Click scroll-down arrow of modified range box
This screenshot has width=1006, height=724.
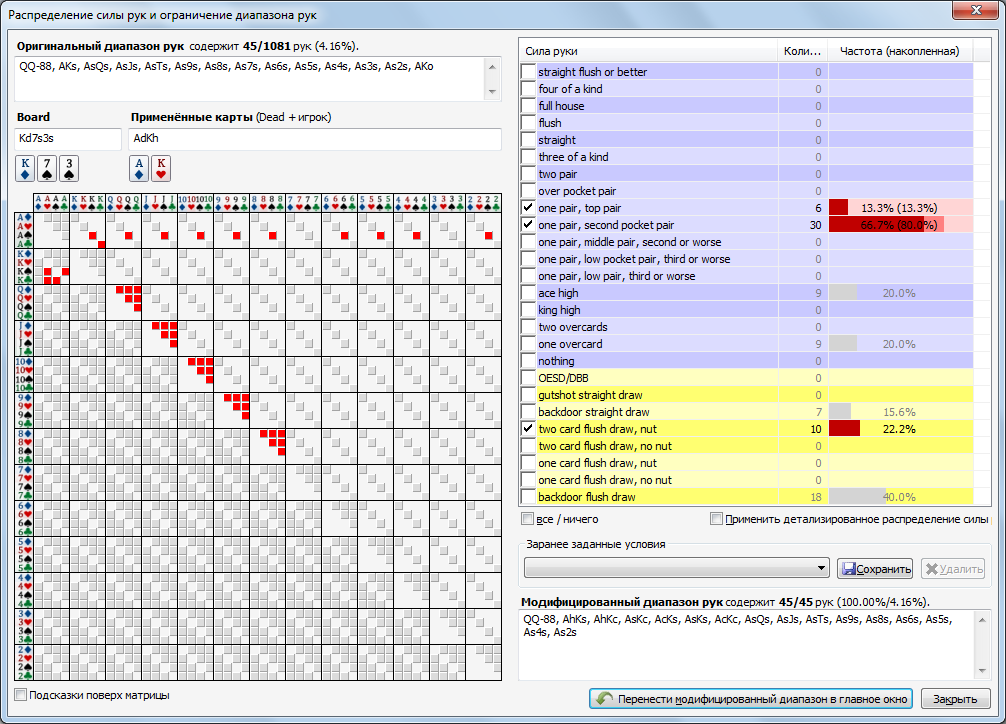point(982,671)
